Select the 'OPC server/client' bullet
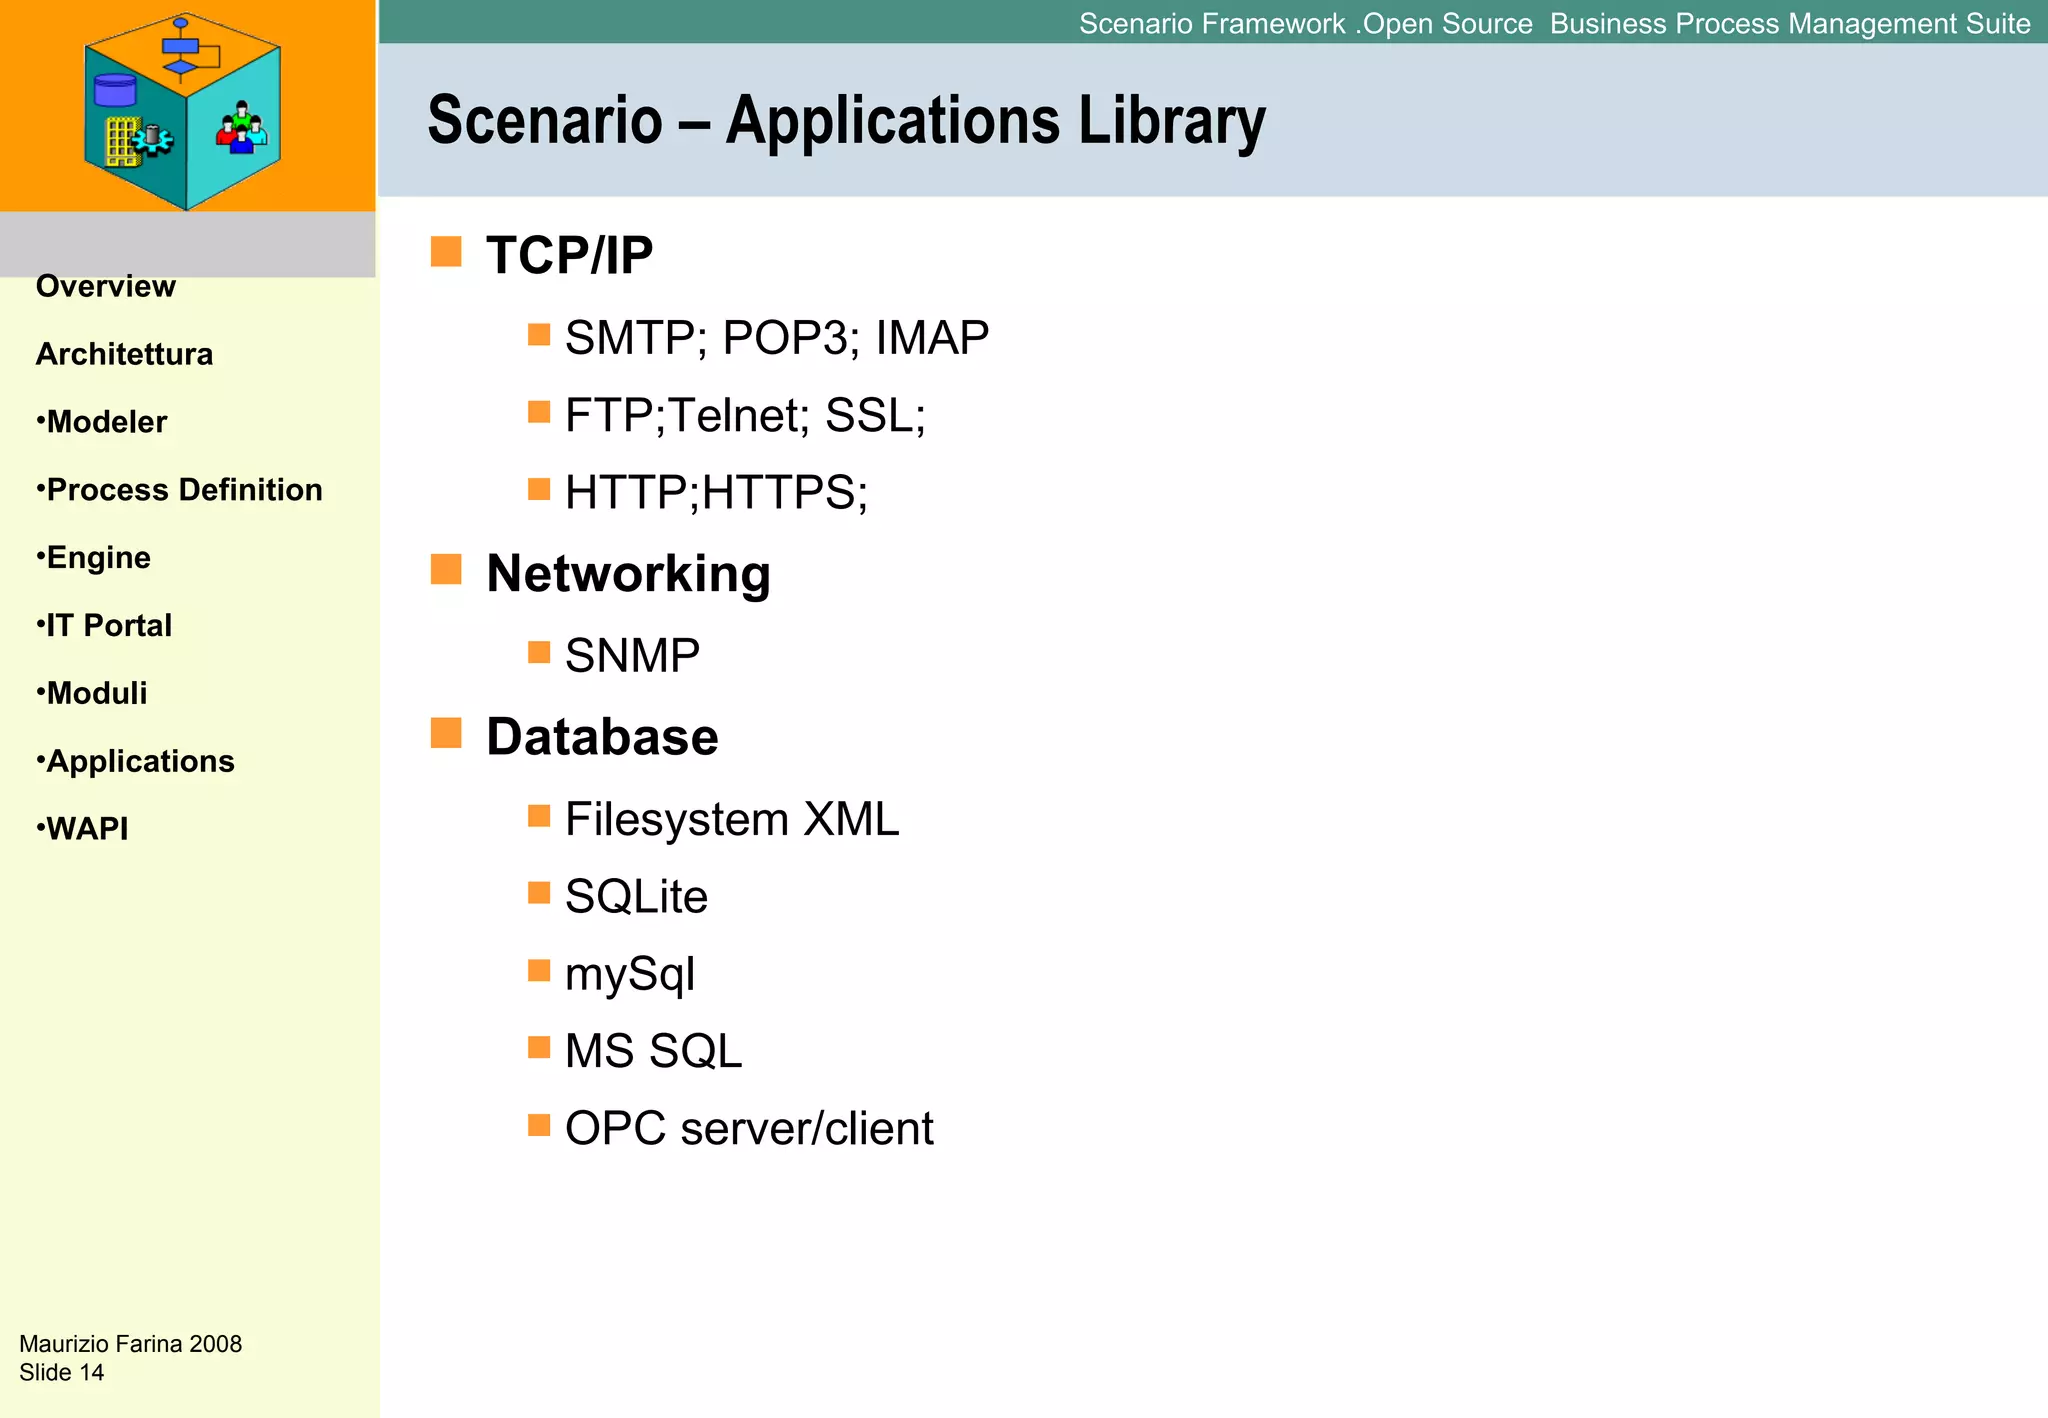Screen dimensions: 2048x1418 click(x=749, y=1128)
